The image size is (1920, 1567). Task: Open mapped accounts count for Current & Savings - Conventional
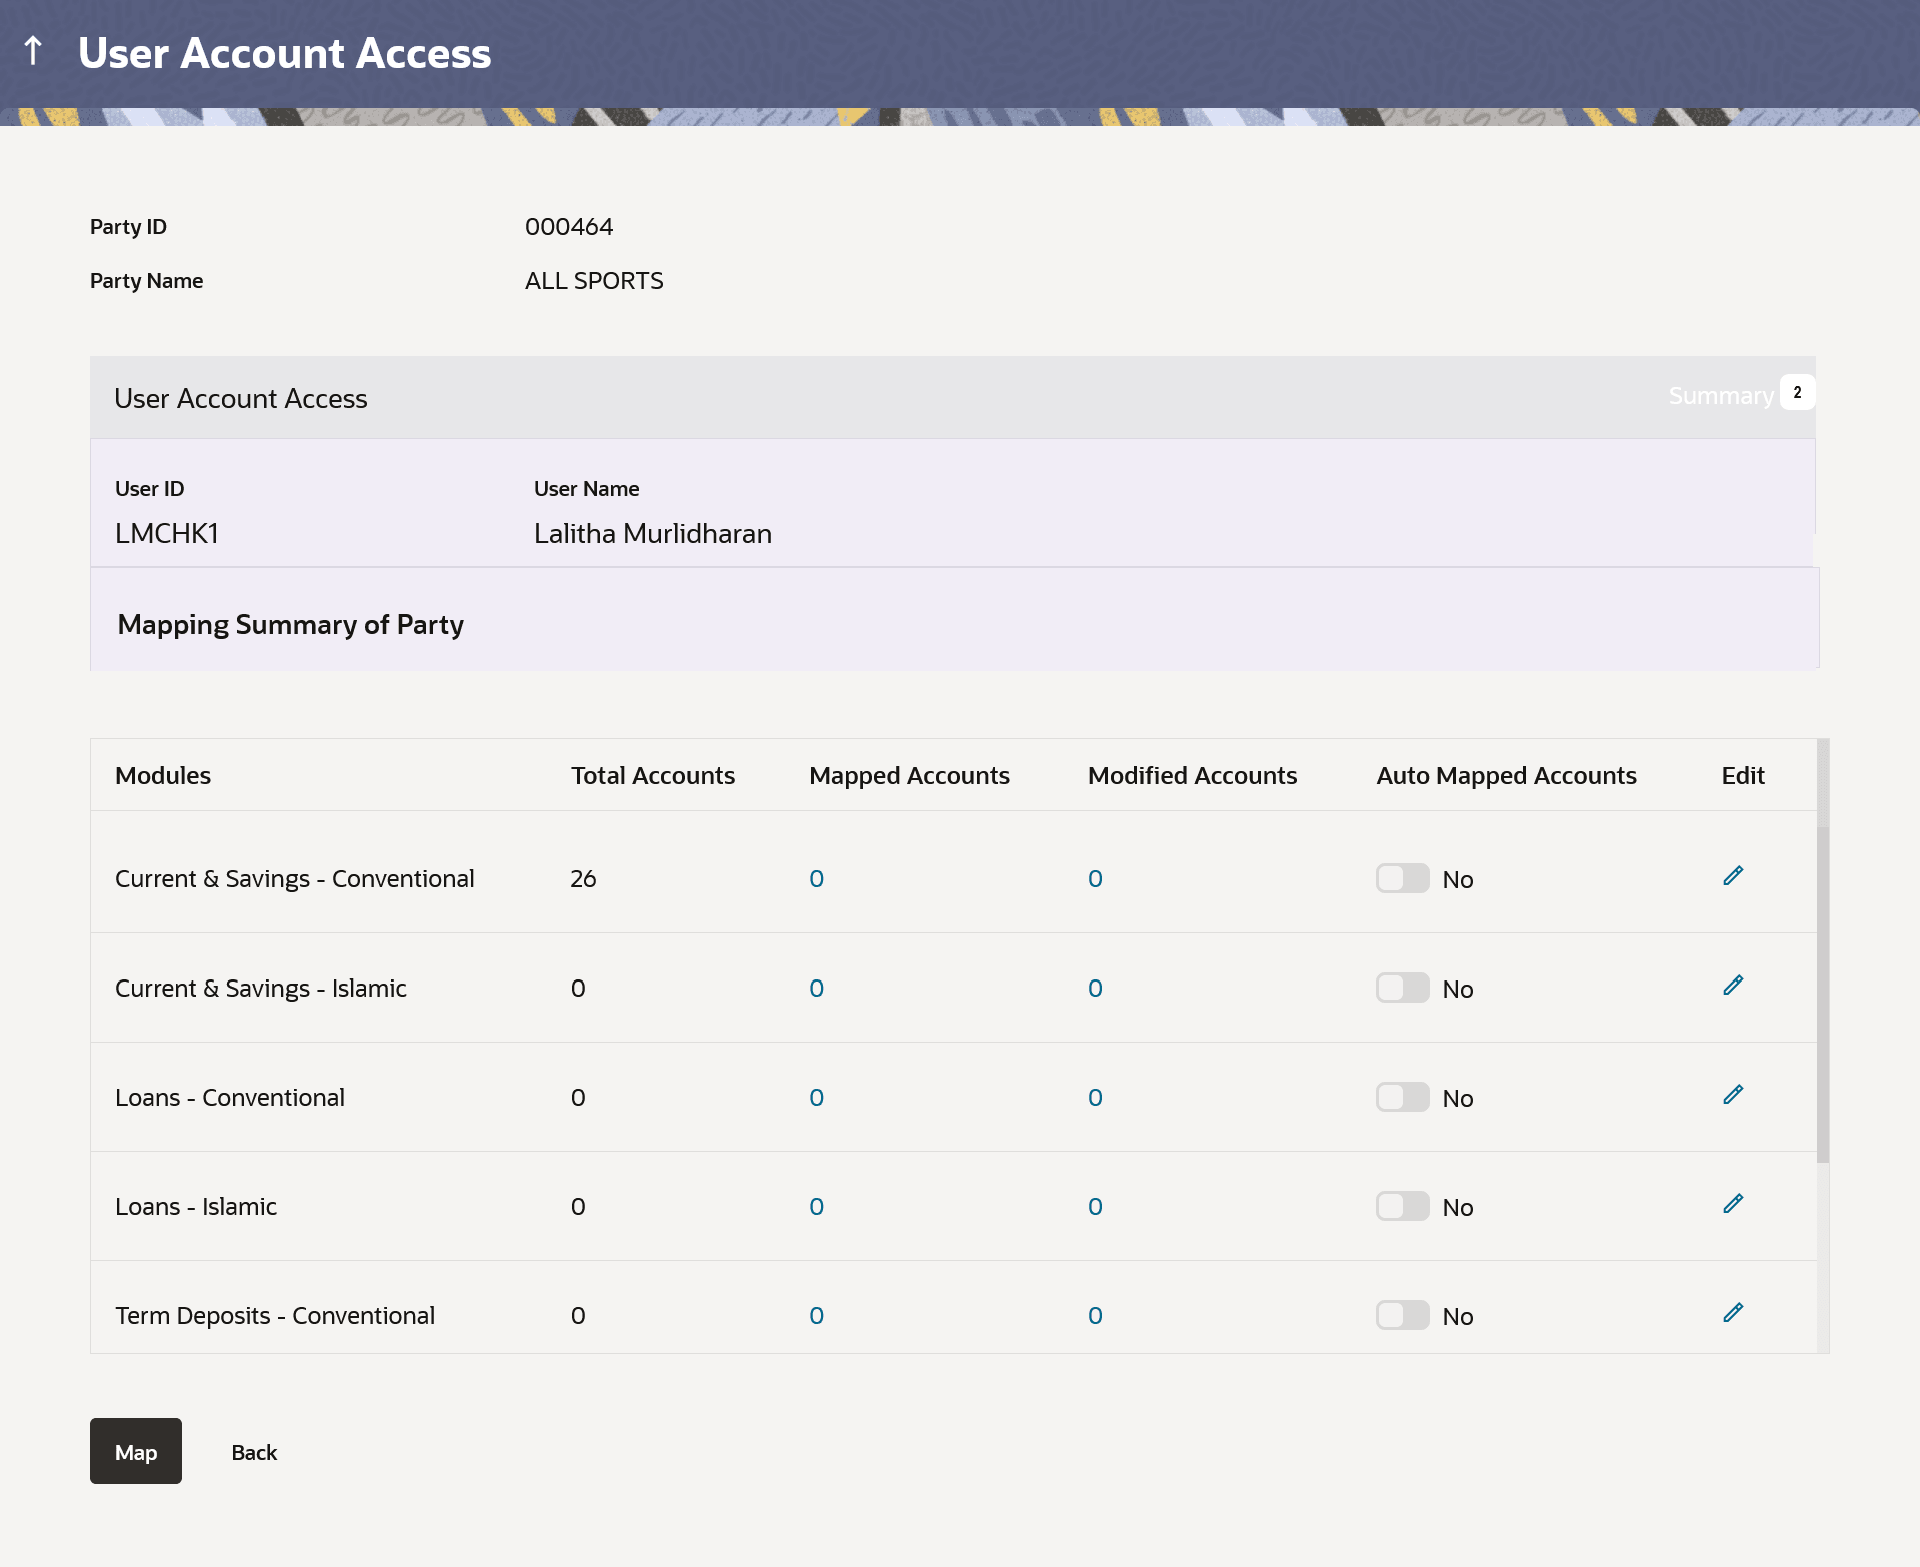pos(816,879)
